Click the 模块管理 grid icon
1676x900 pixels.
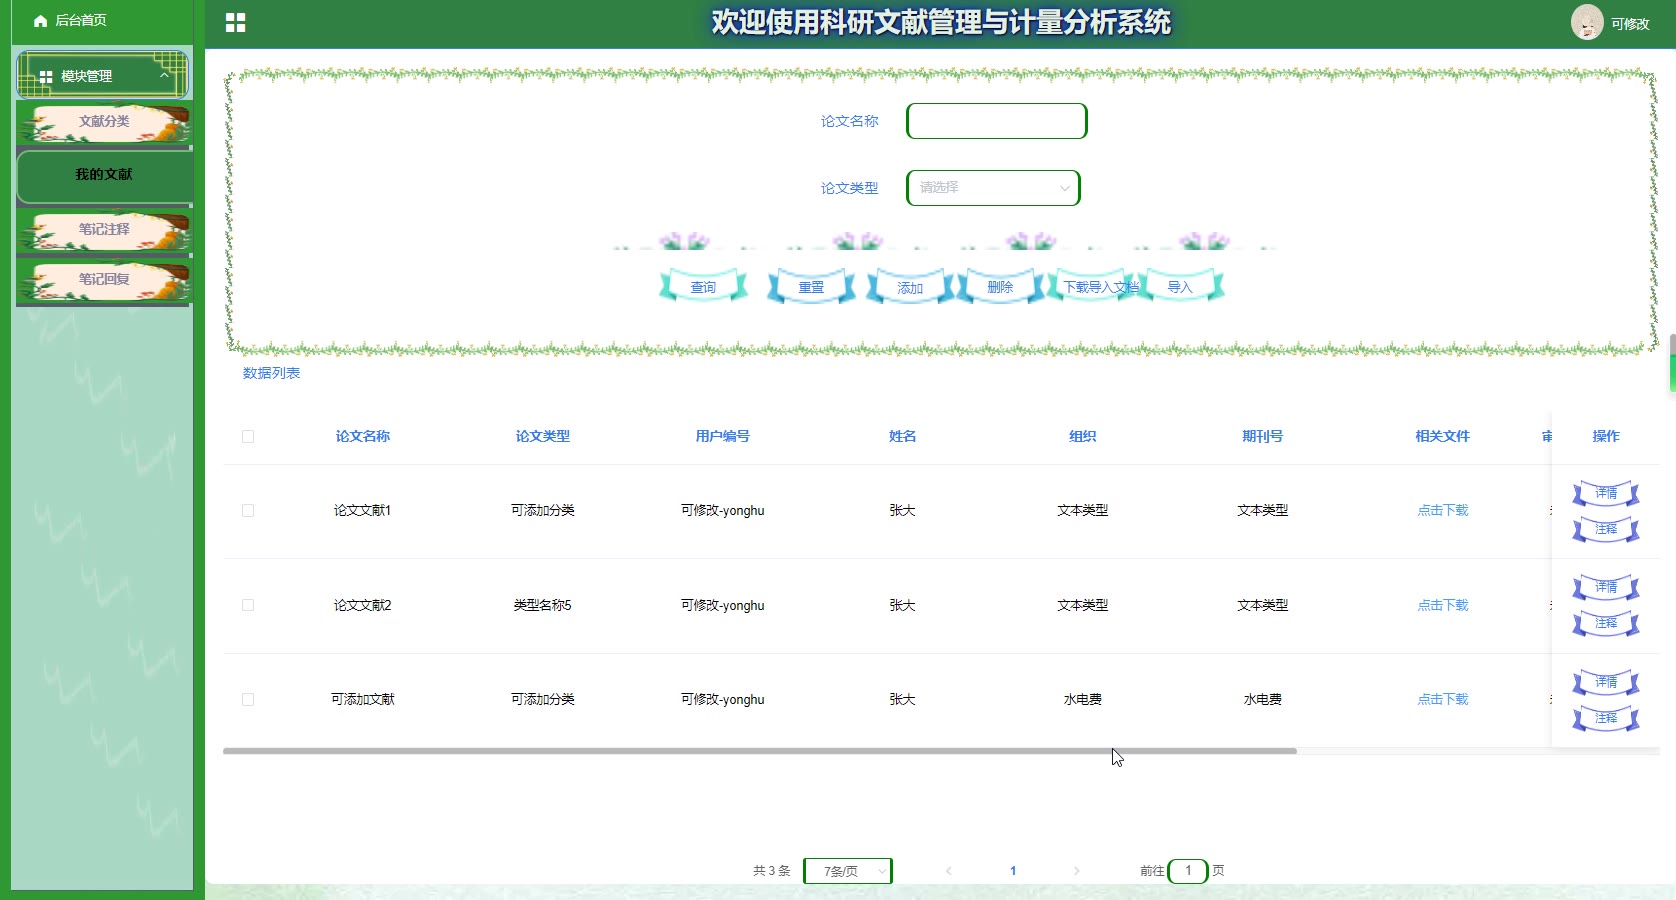click(45, 76)
